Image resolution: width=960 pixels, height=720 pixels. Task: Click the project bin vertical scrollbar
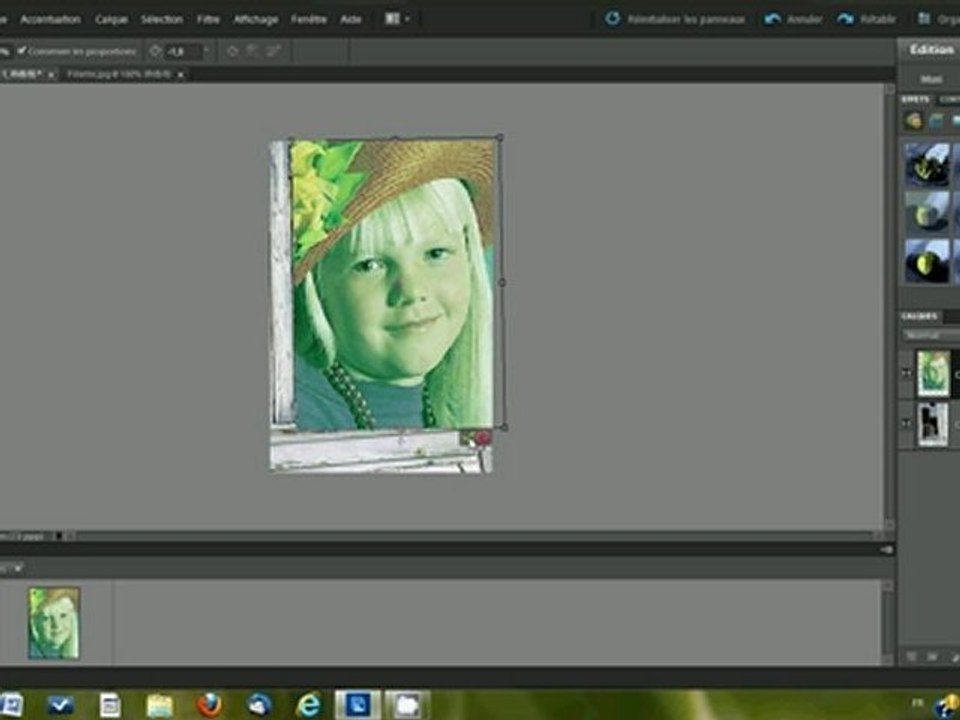click(x=888, y=622)
